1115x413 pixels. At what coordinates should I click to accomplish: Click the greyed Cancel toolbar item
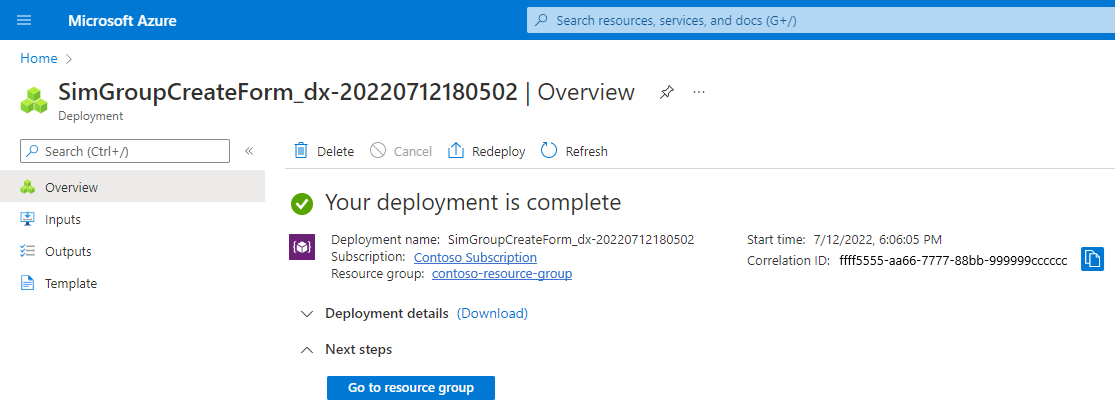point(401,151)
